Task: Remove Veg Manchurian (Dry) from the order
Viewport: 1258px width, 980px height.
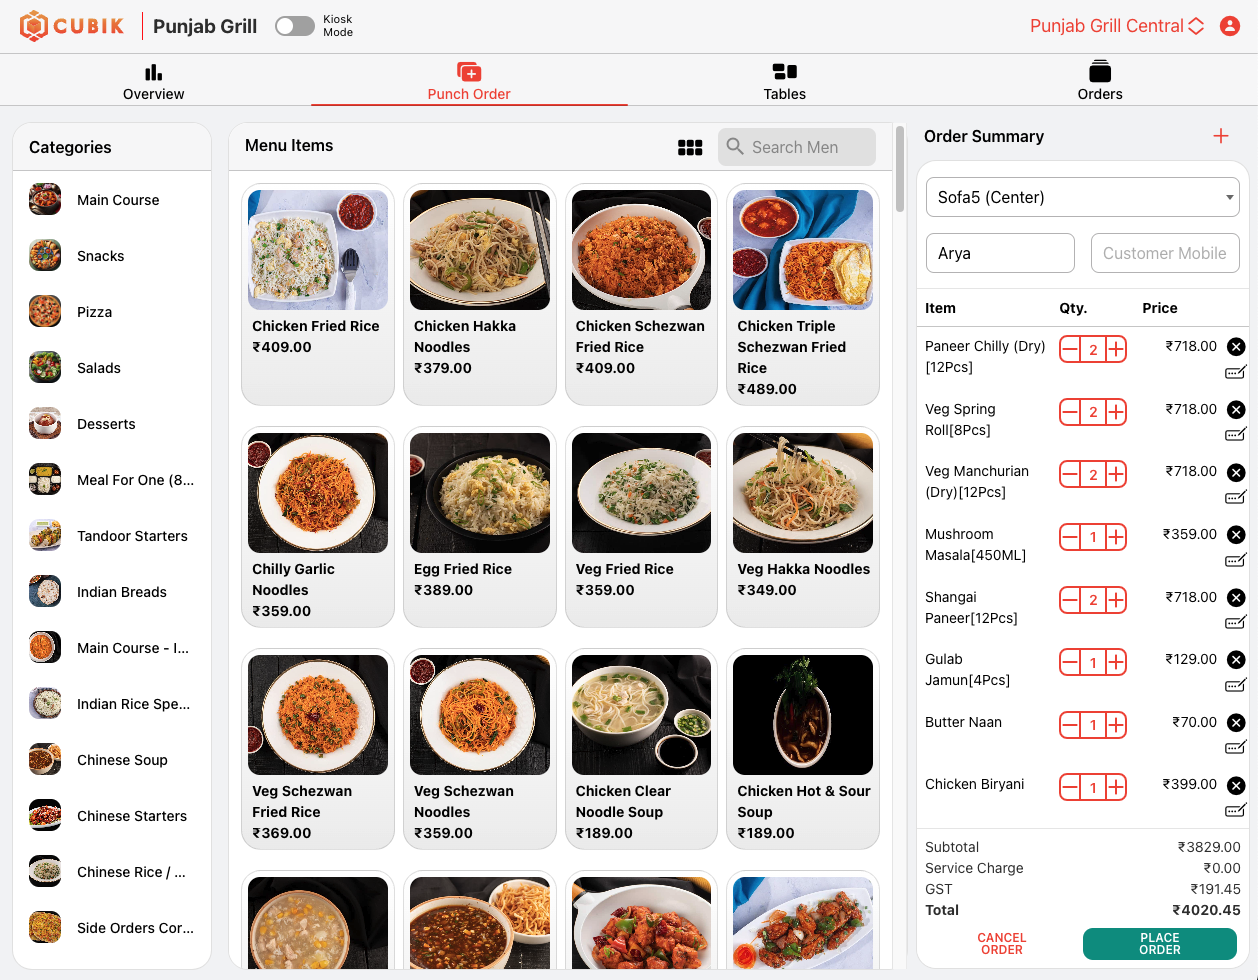Action: [1236, 472]
